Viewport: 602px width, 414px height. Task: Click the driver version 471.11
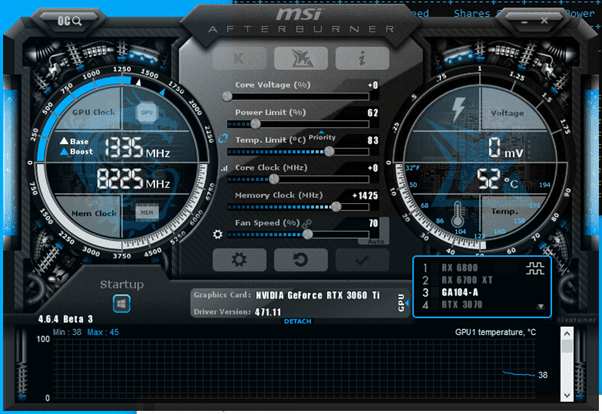point(268,312)
